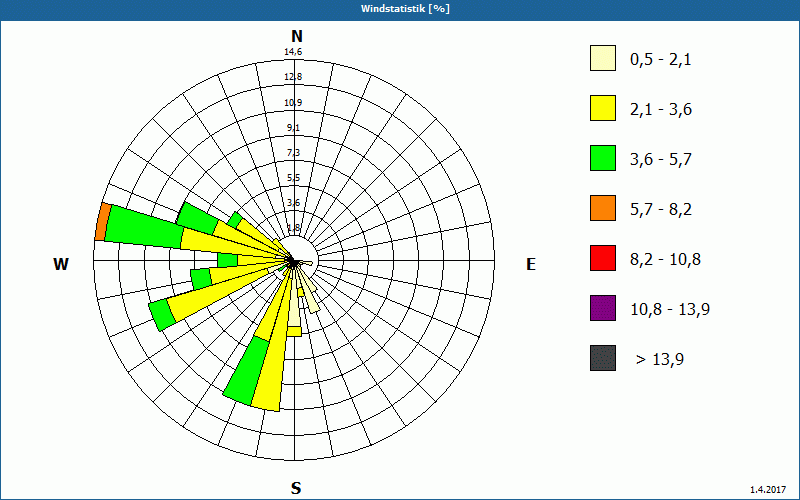Click the 9,1 radial axis value

(x=293, y=128)
